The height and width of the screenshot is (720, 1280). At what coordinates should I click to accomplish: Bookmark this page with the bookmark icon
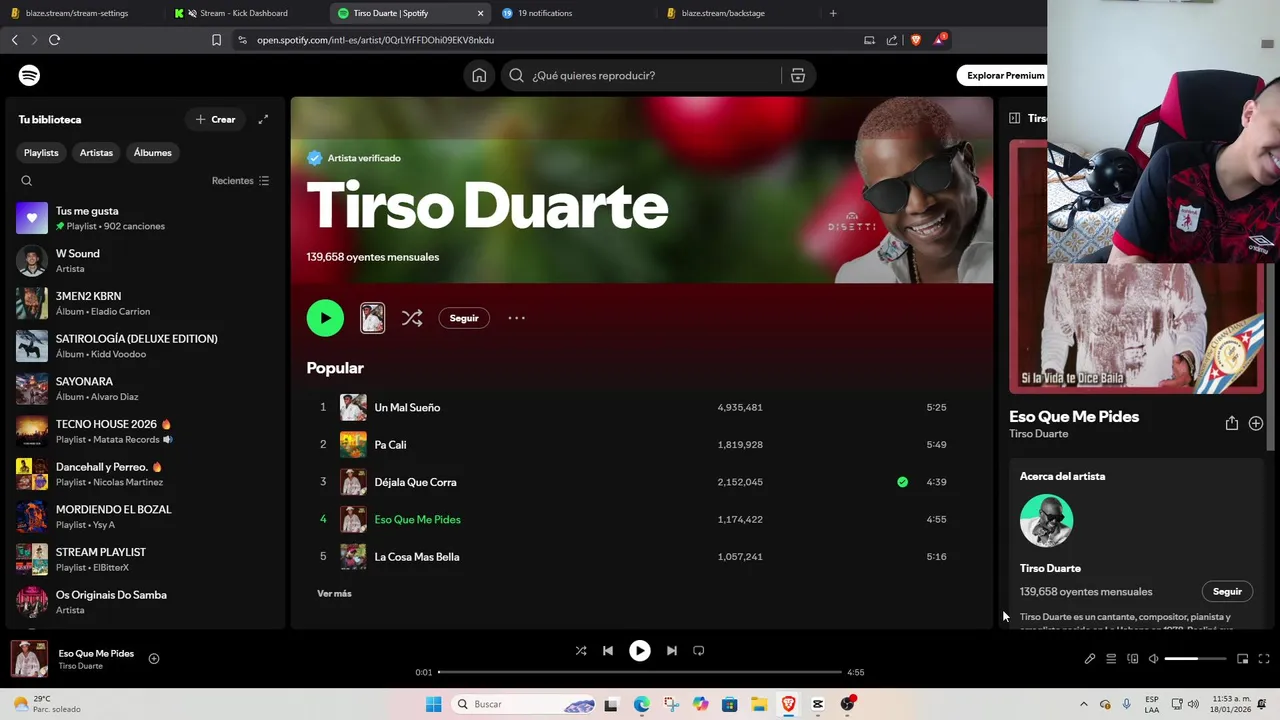pos(216,40)
